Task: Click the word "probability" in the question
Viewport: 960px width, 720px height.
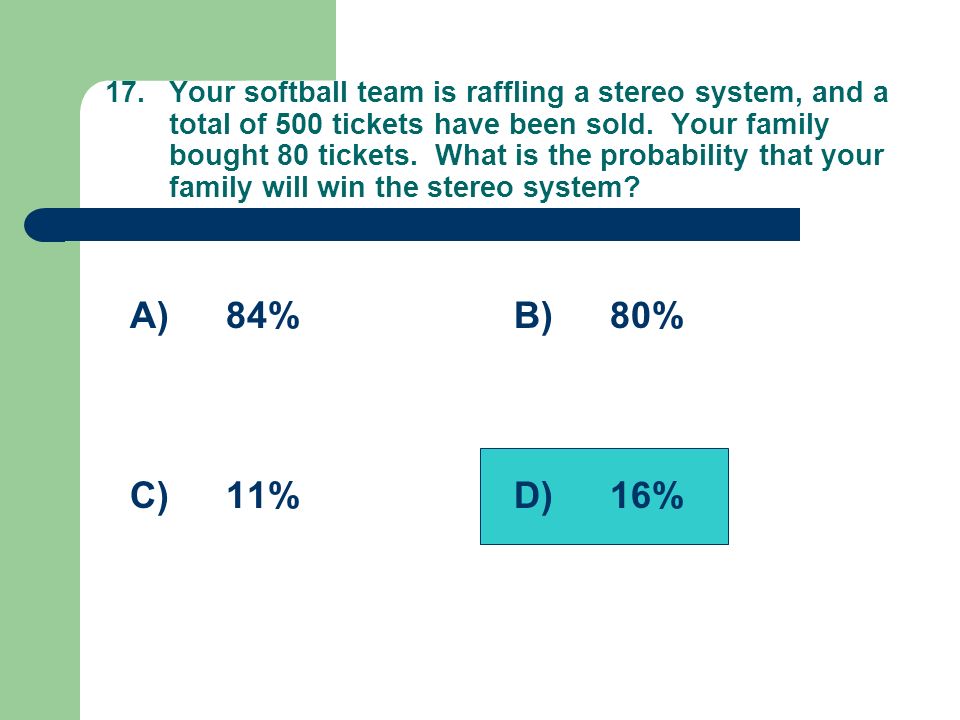Action: click(674, 157)
